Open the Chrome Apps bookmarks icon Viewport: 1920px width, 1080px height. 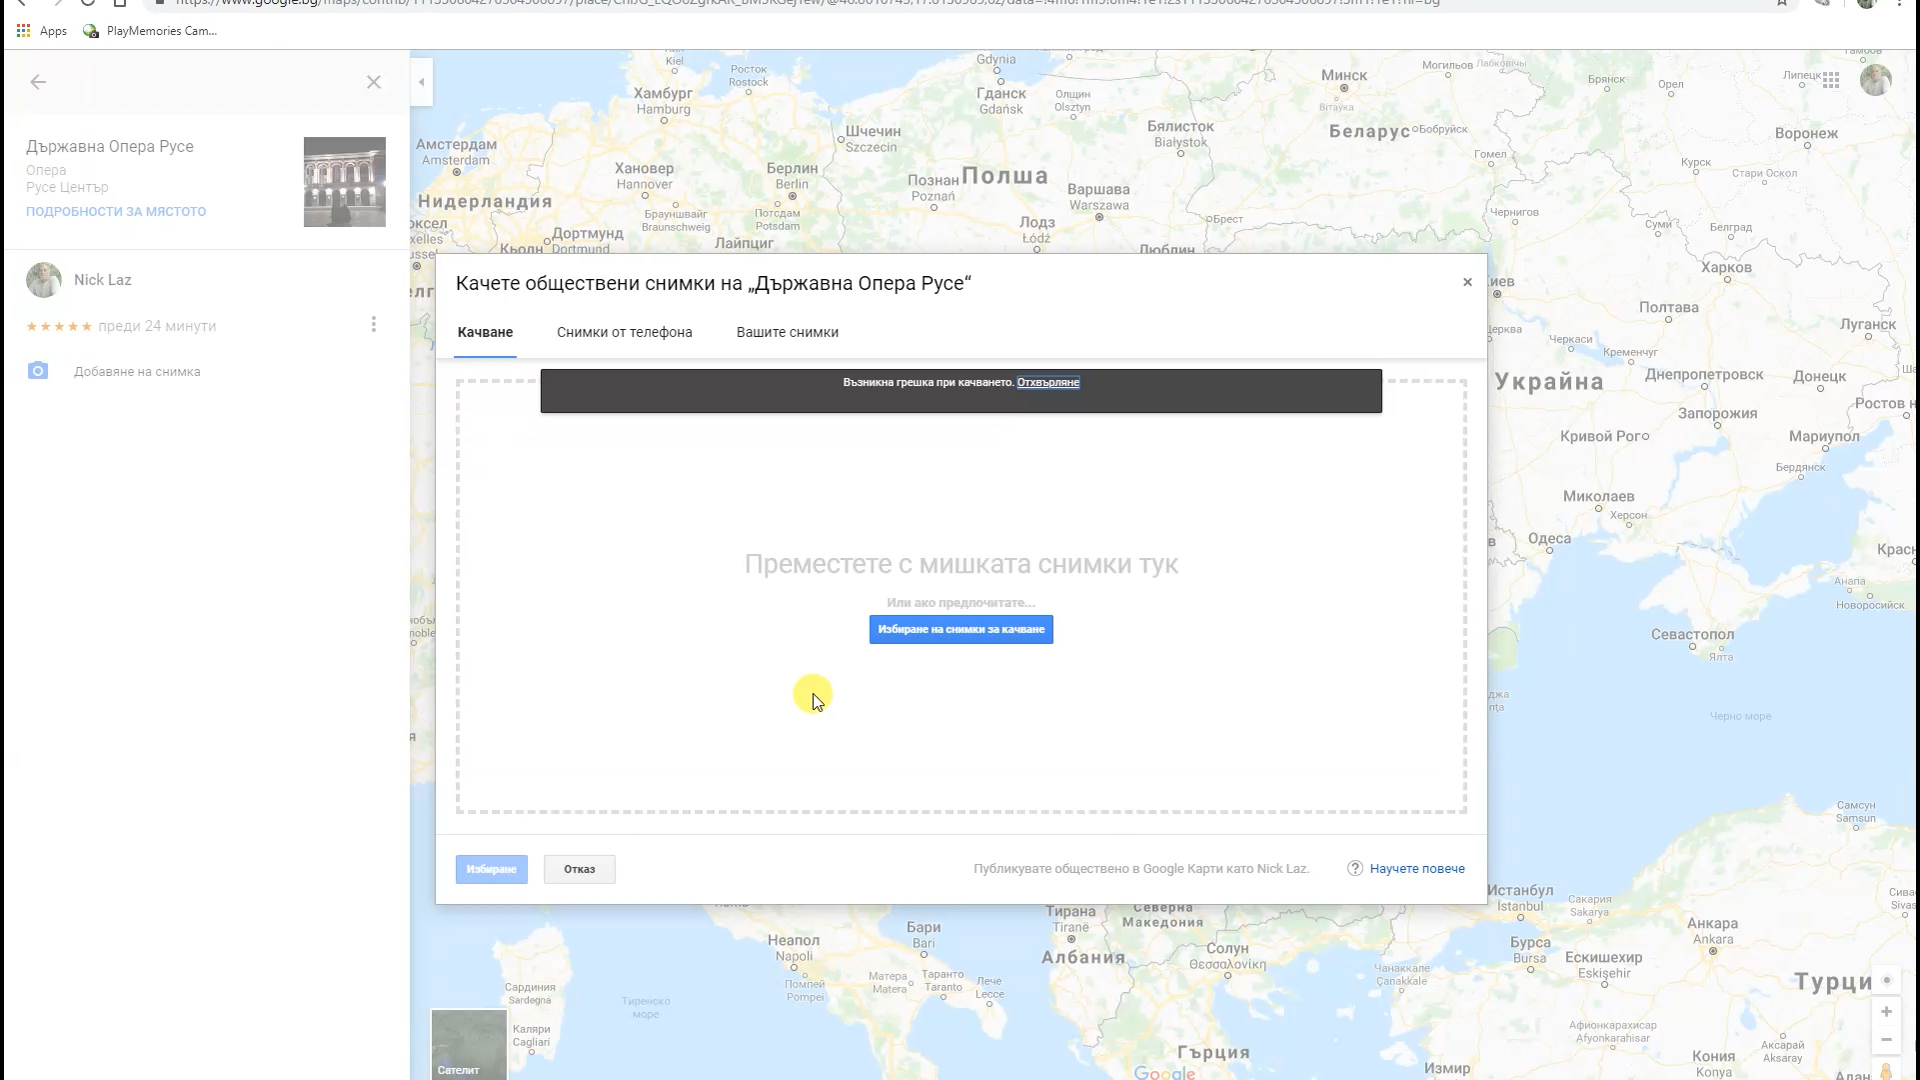click(24, 31)
